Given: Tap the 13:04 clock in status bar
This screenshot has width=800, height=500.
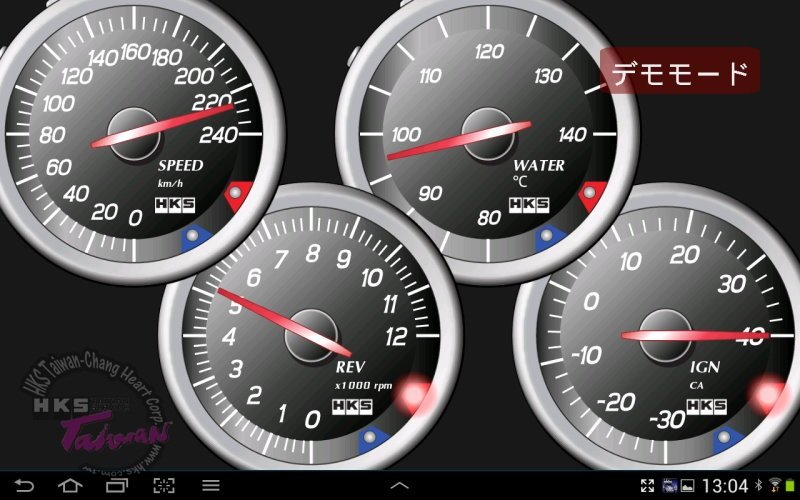Looking at the screenshot, I should [x=724, y=485].
